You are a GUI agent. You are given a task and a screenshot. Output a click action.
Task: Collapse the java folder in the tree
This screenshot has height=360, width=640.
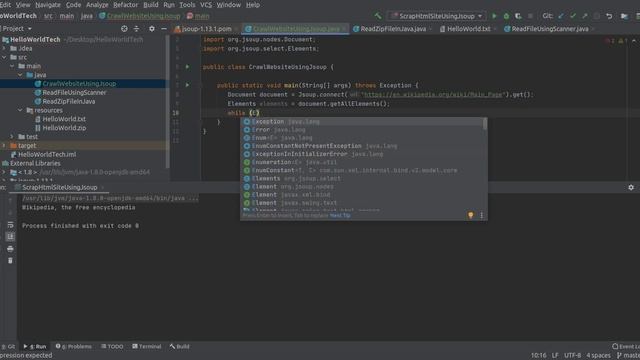[20, 75]
